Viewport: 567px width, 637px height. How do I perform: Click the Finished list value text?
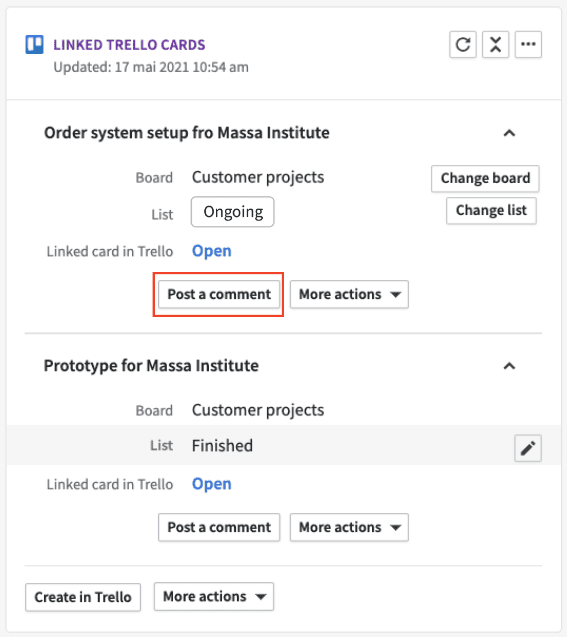coord(222,446)
